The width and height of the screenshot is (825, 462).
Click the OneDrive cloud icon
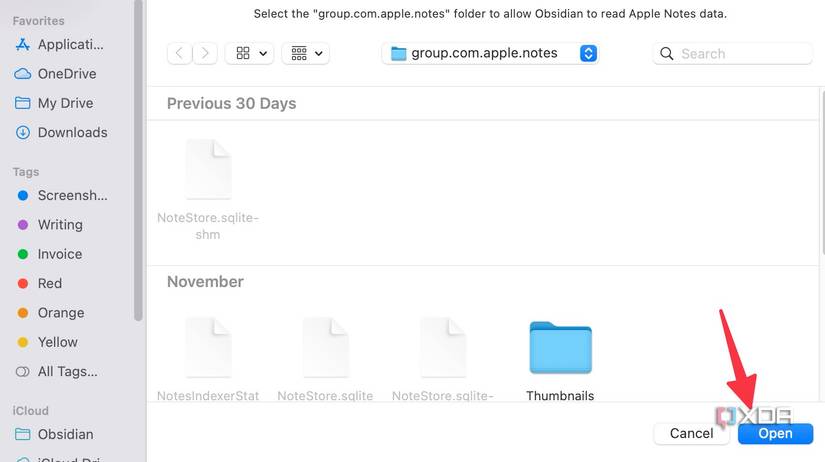[23, 74]
